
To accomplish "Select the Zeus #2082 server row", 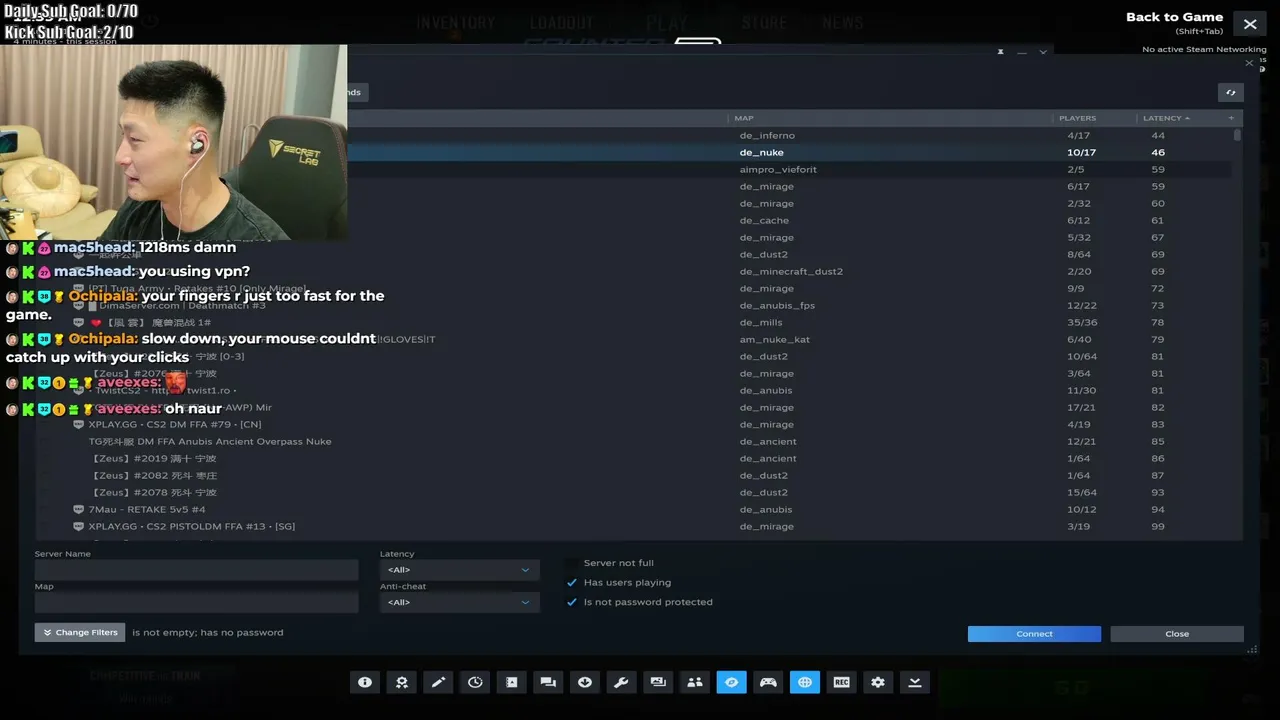I will click(x=635, y=475).
